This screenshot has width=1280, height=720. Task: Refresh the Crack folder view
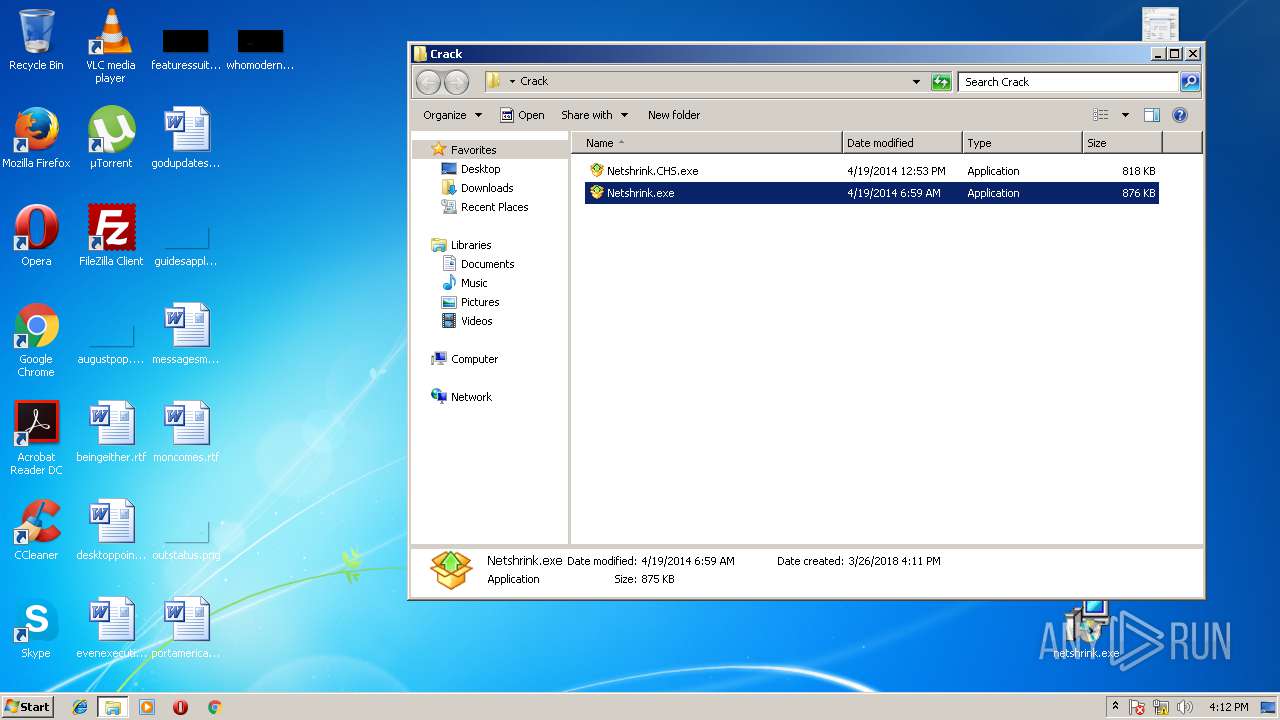click(941, 82)
